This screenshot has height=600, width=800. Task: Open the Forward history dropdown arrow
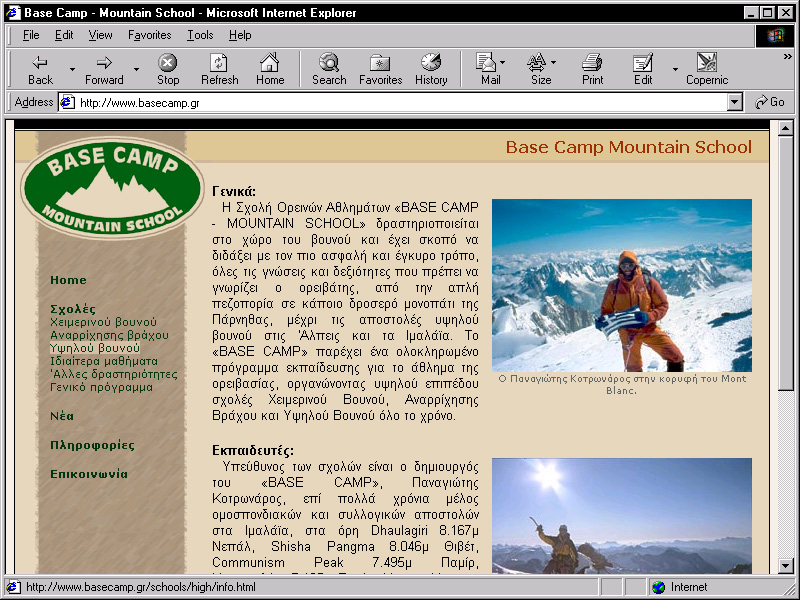click(136, 69)
